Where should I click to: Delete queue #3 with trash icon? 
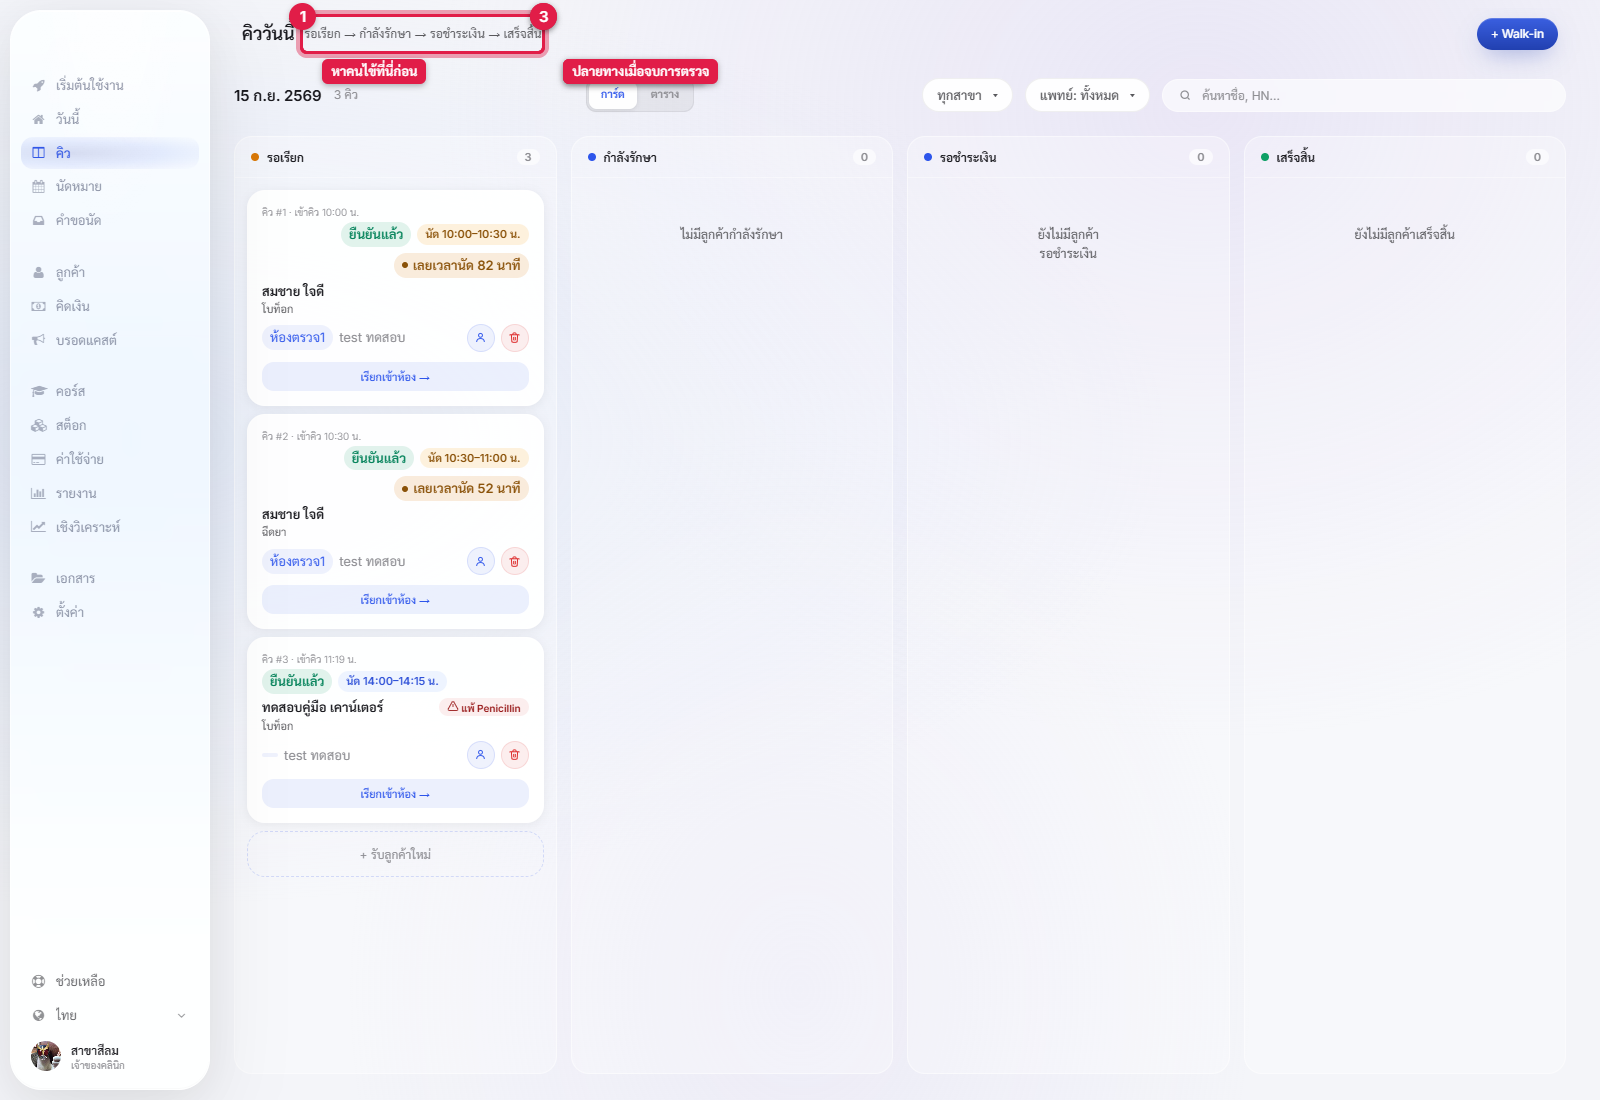[x=514, y=755]
